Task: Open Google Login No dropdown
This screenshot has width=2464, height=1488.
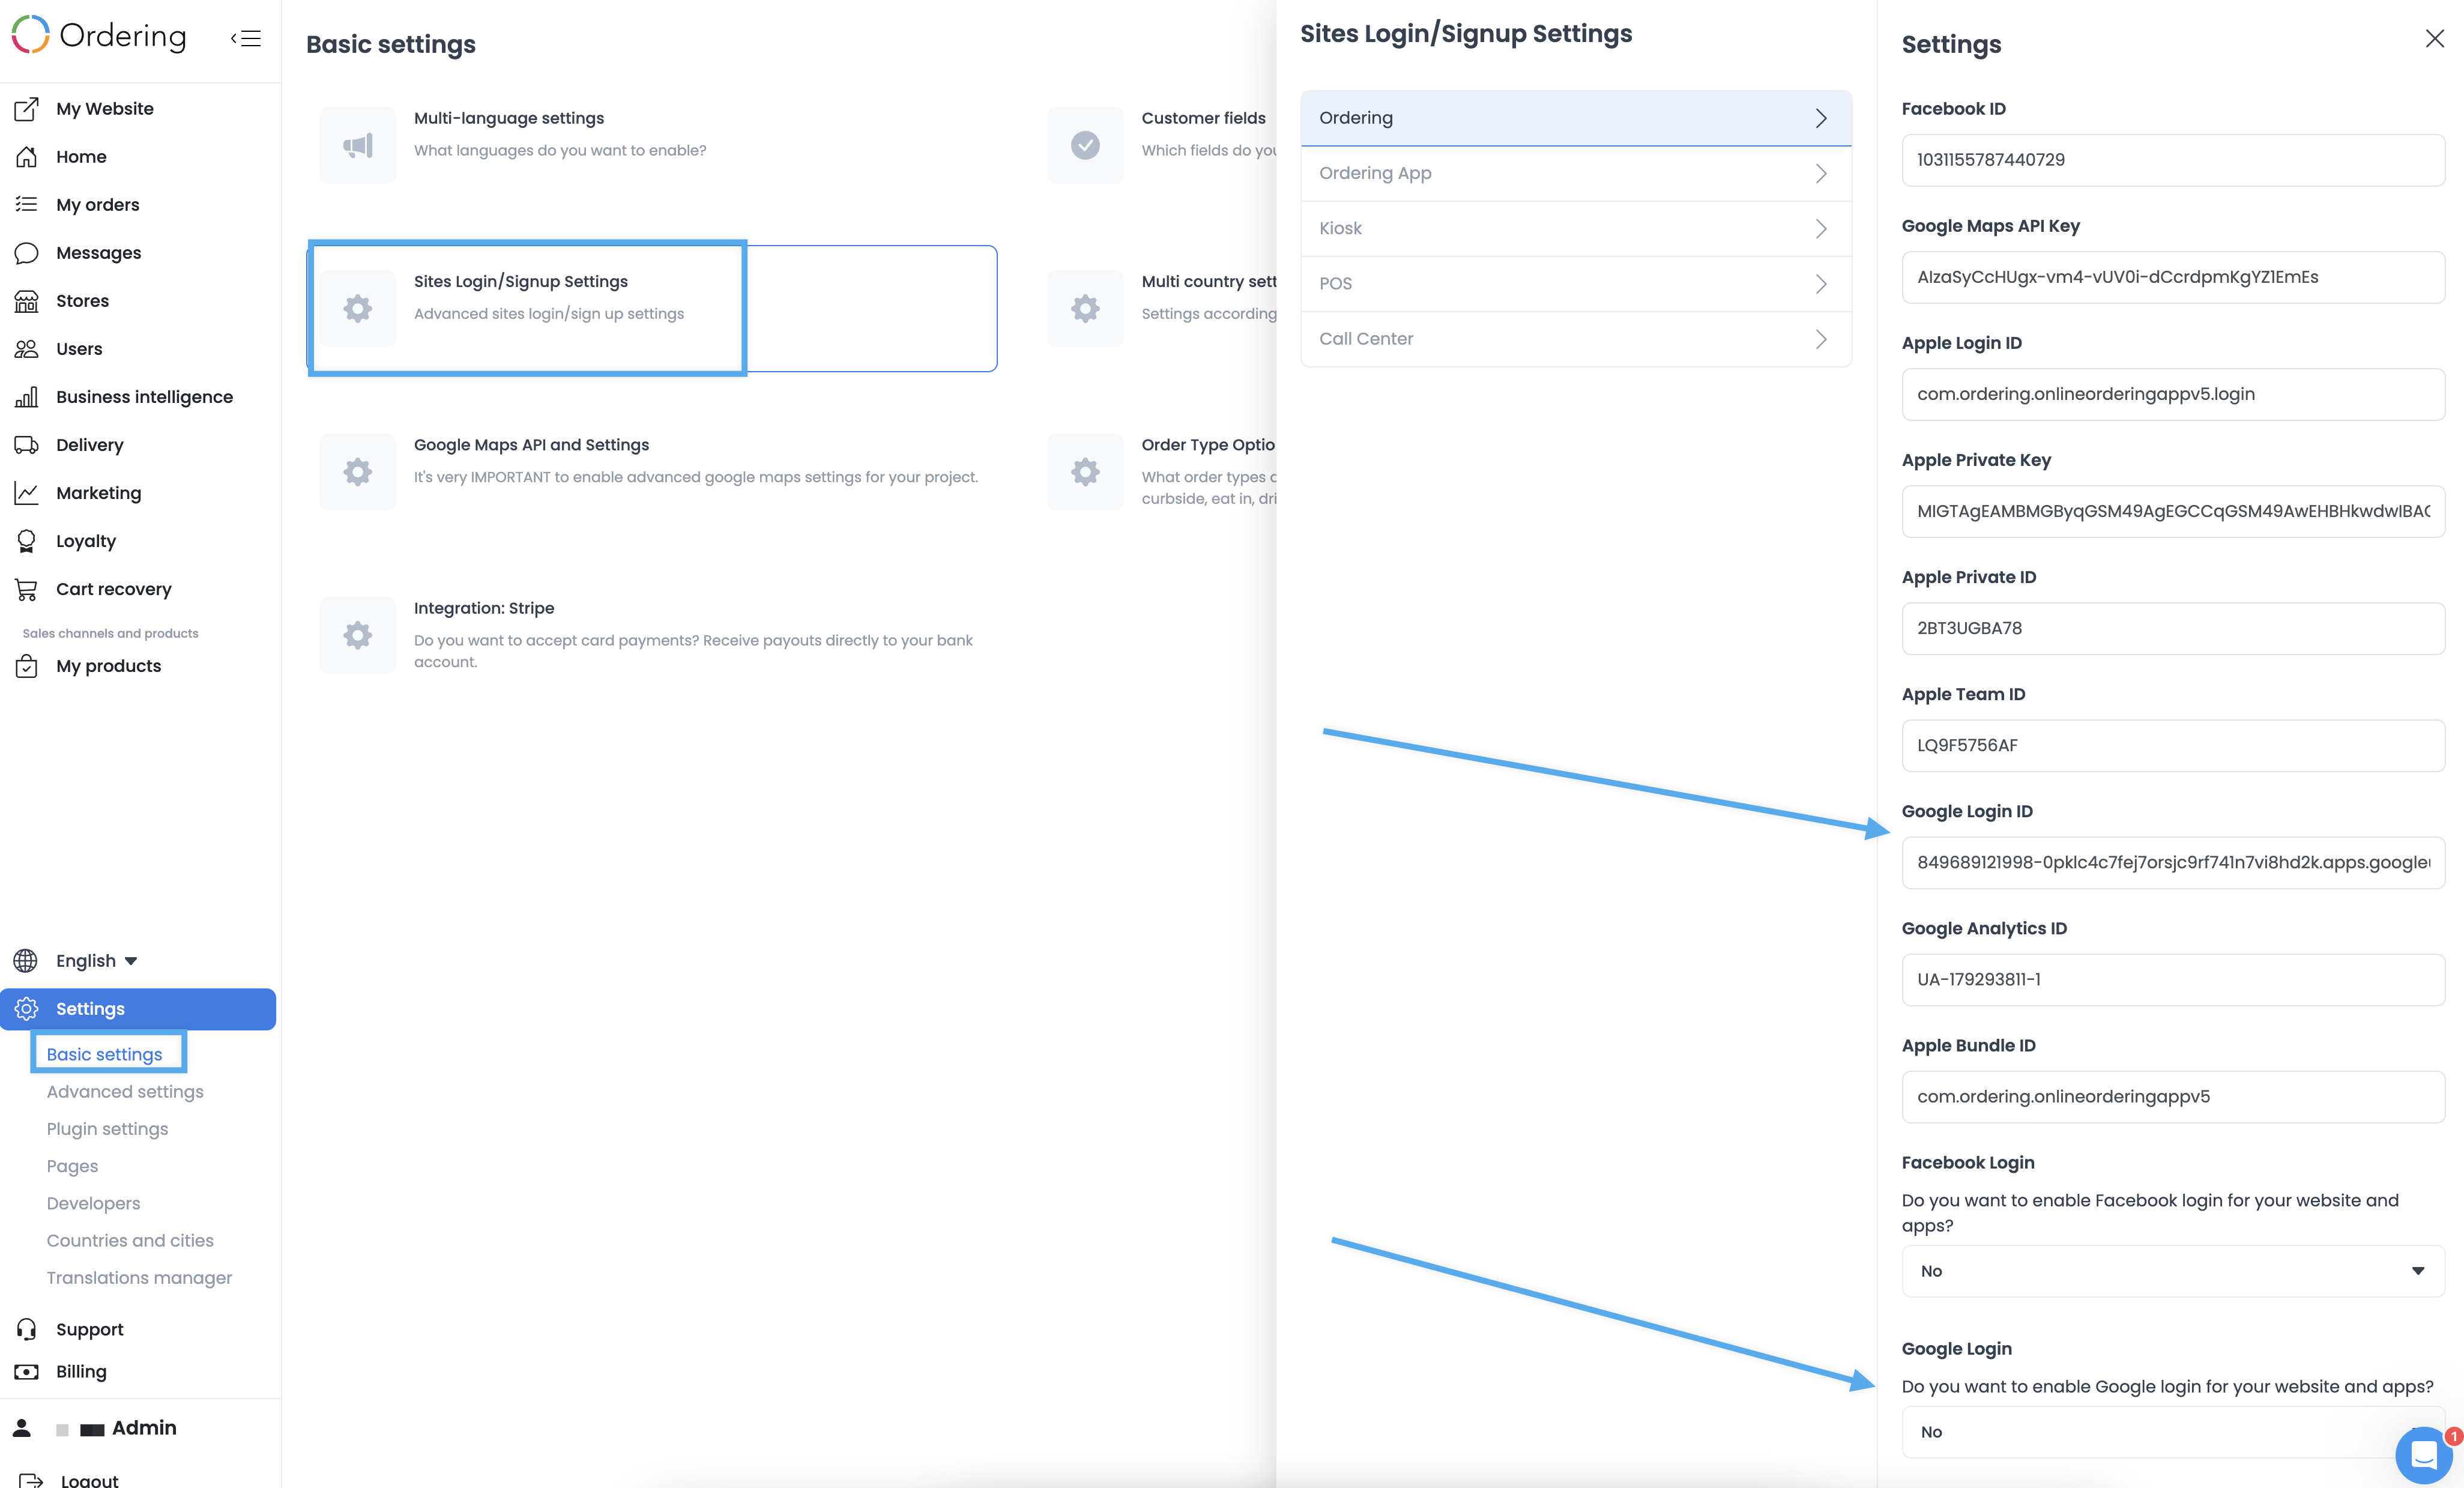Action: (x=2173, y=1432)
